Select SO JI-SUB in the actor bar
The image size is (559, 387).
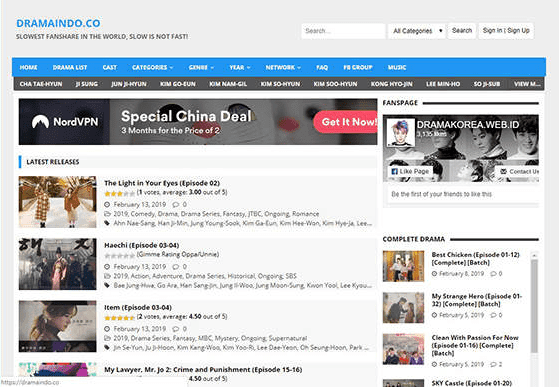point(487,84)
